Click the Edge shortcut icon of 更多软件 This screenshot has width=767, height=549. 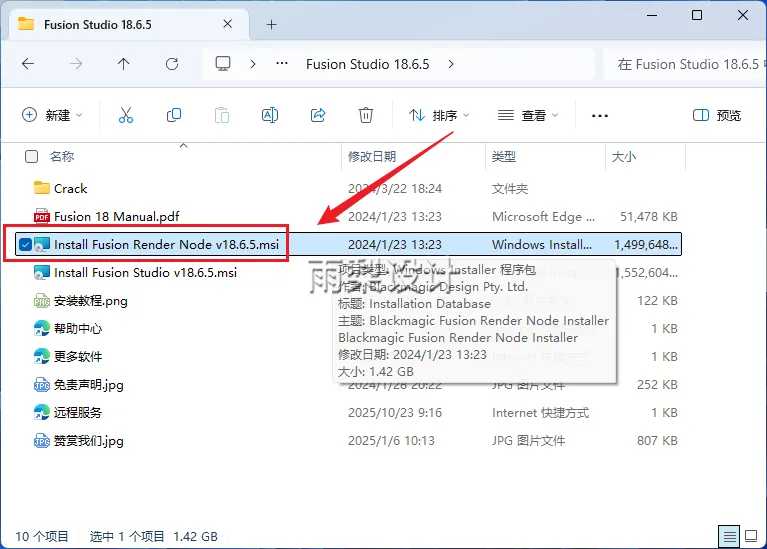tap(42, 356)
